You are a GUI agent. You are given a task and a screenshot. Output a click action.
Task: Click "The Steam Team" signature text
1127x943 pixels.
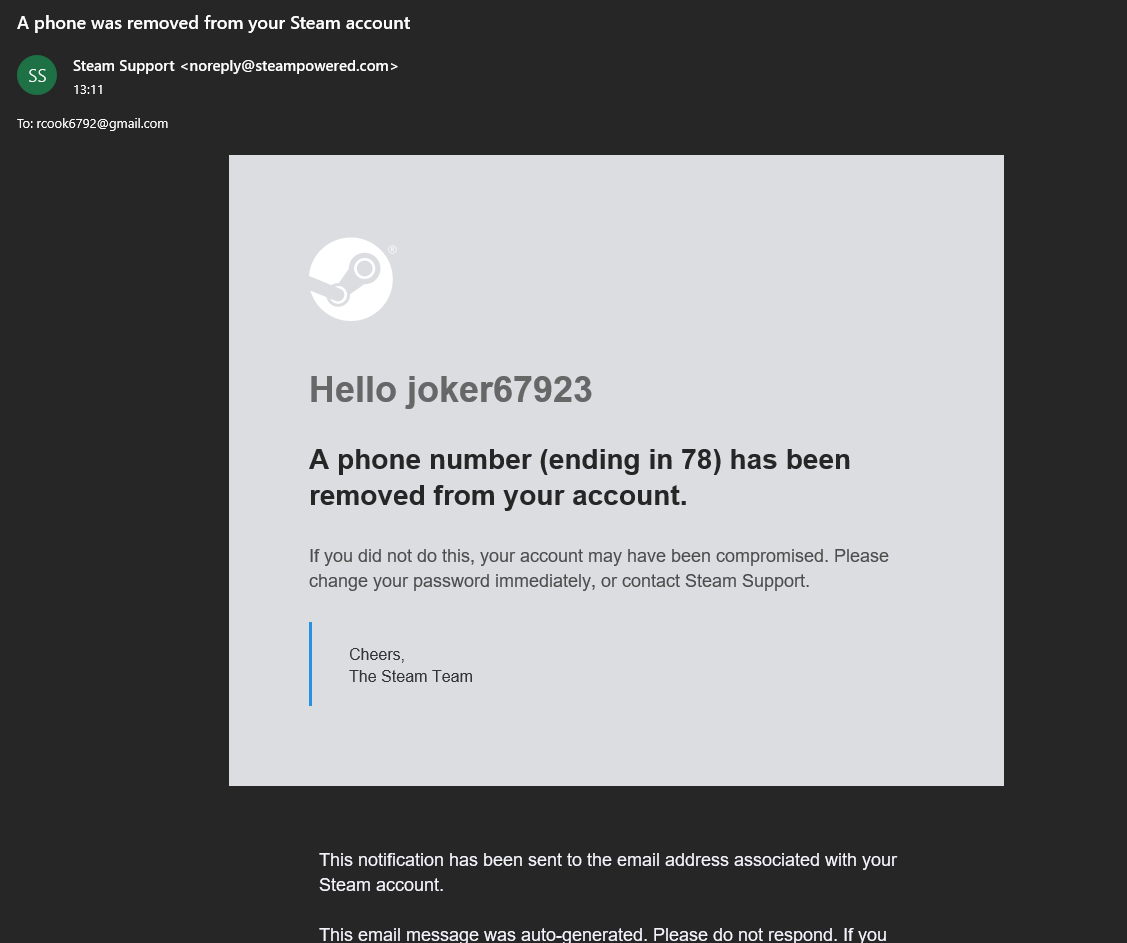[410, 677]
